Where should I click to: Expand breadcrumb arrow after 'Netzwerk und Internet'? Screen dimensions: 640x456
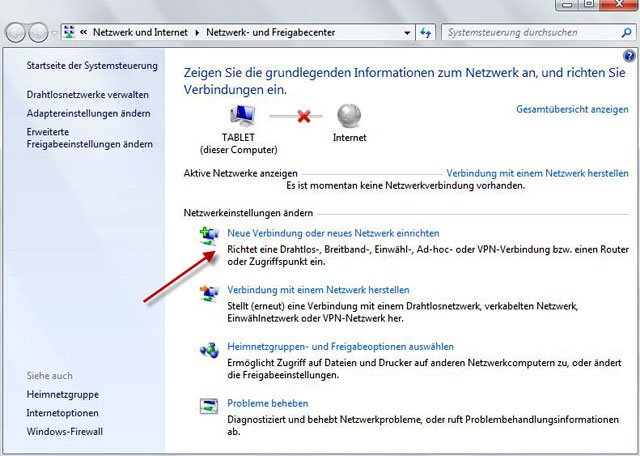pyautogui.click(x=197, y=33)
